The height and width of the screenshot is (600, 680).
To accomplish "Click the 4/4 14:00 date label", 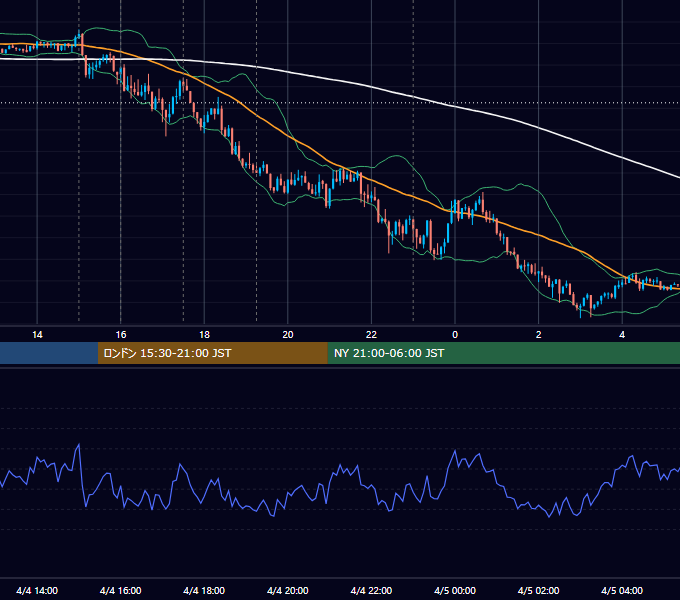I will [37, 590].
